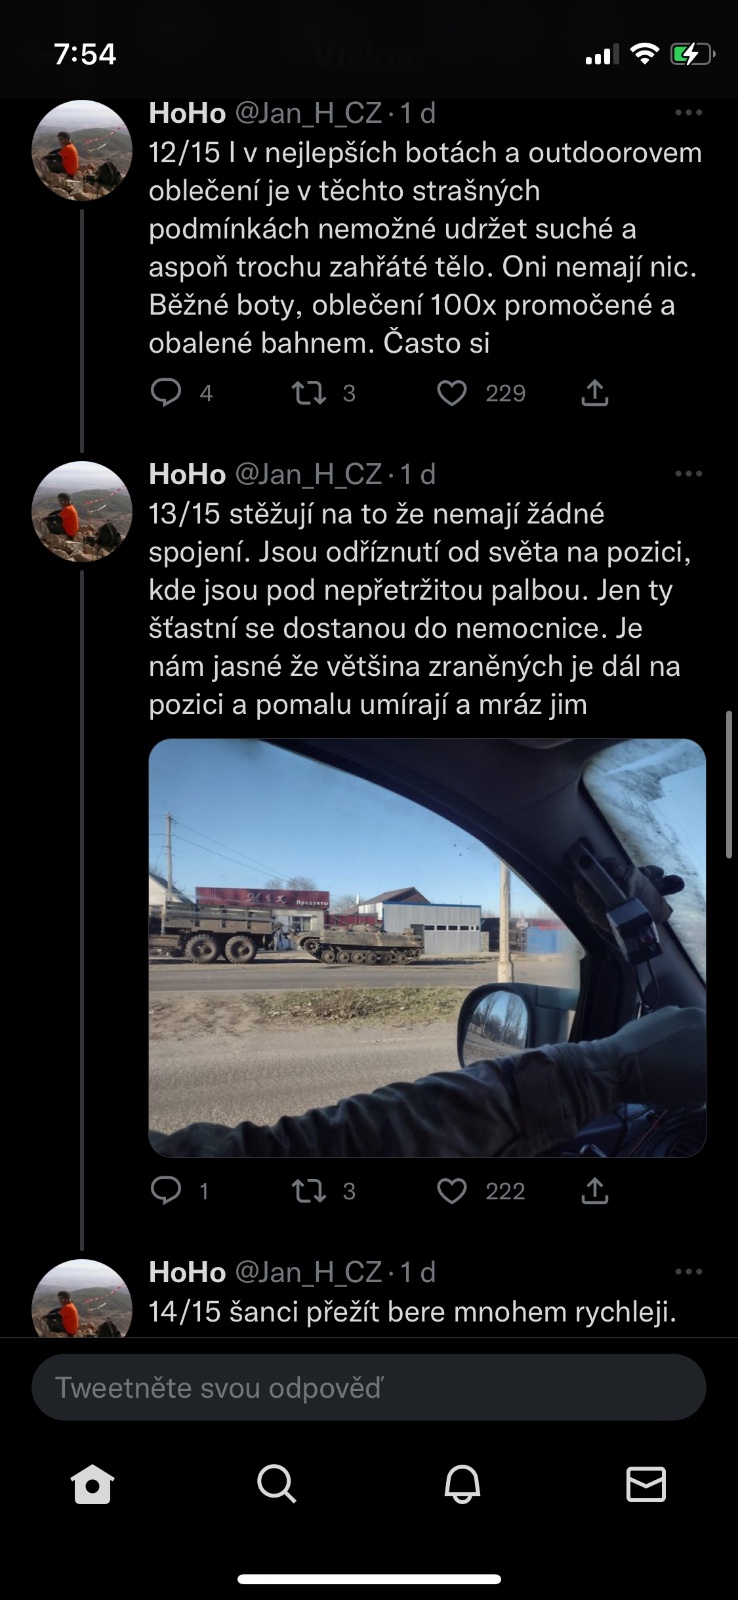Open the Messages envelope tab
Image resolution: width=738 pixels, height=1600 pixels.
[646, 1484]
